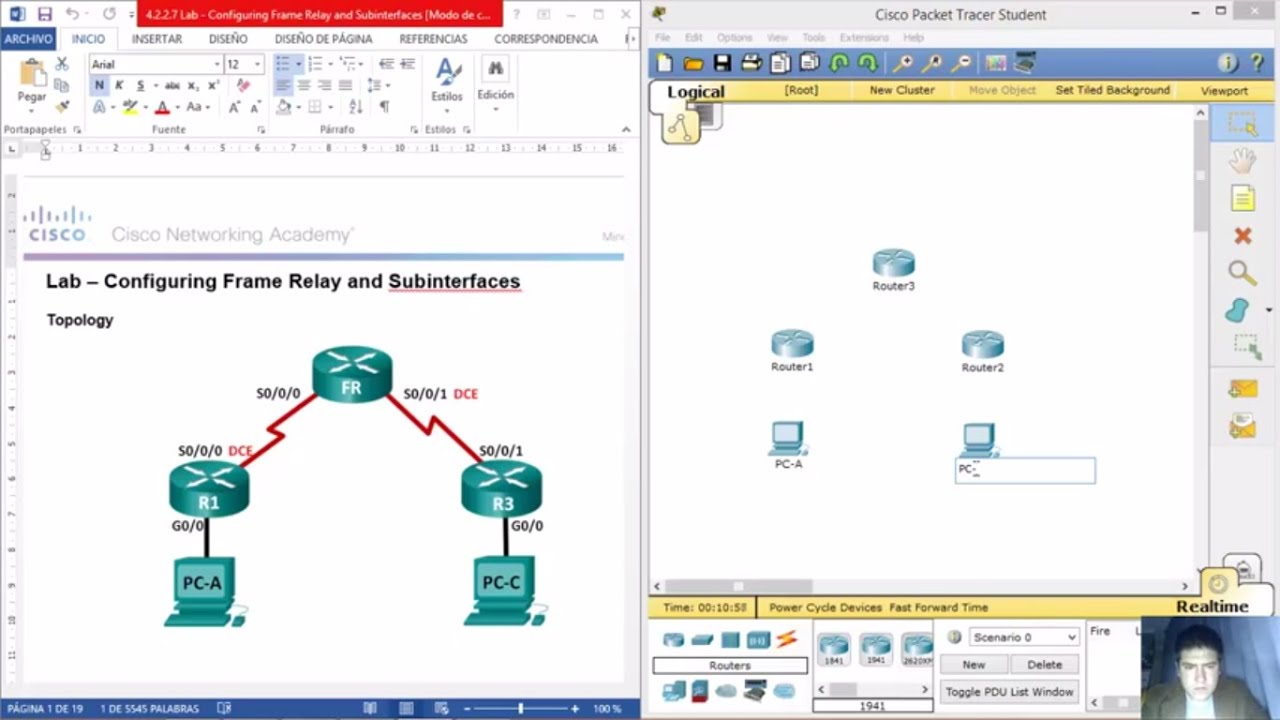Open the font size 12 dropdown

[257, 64]
